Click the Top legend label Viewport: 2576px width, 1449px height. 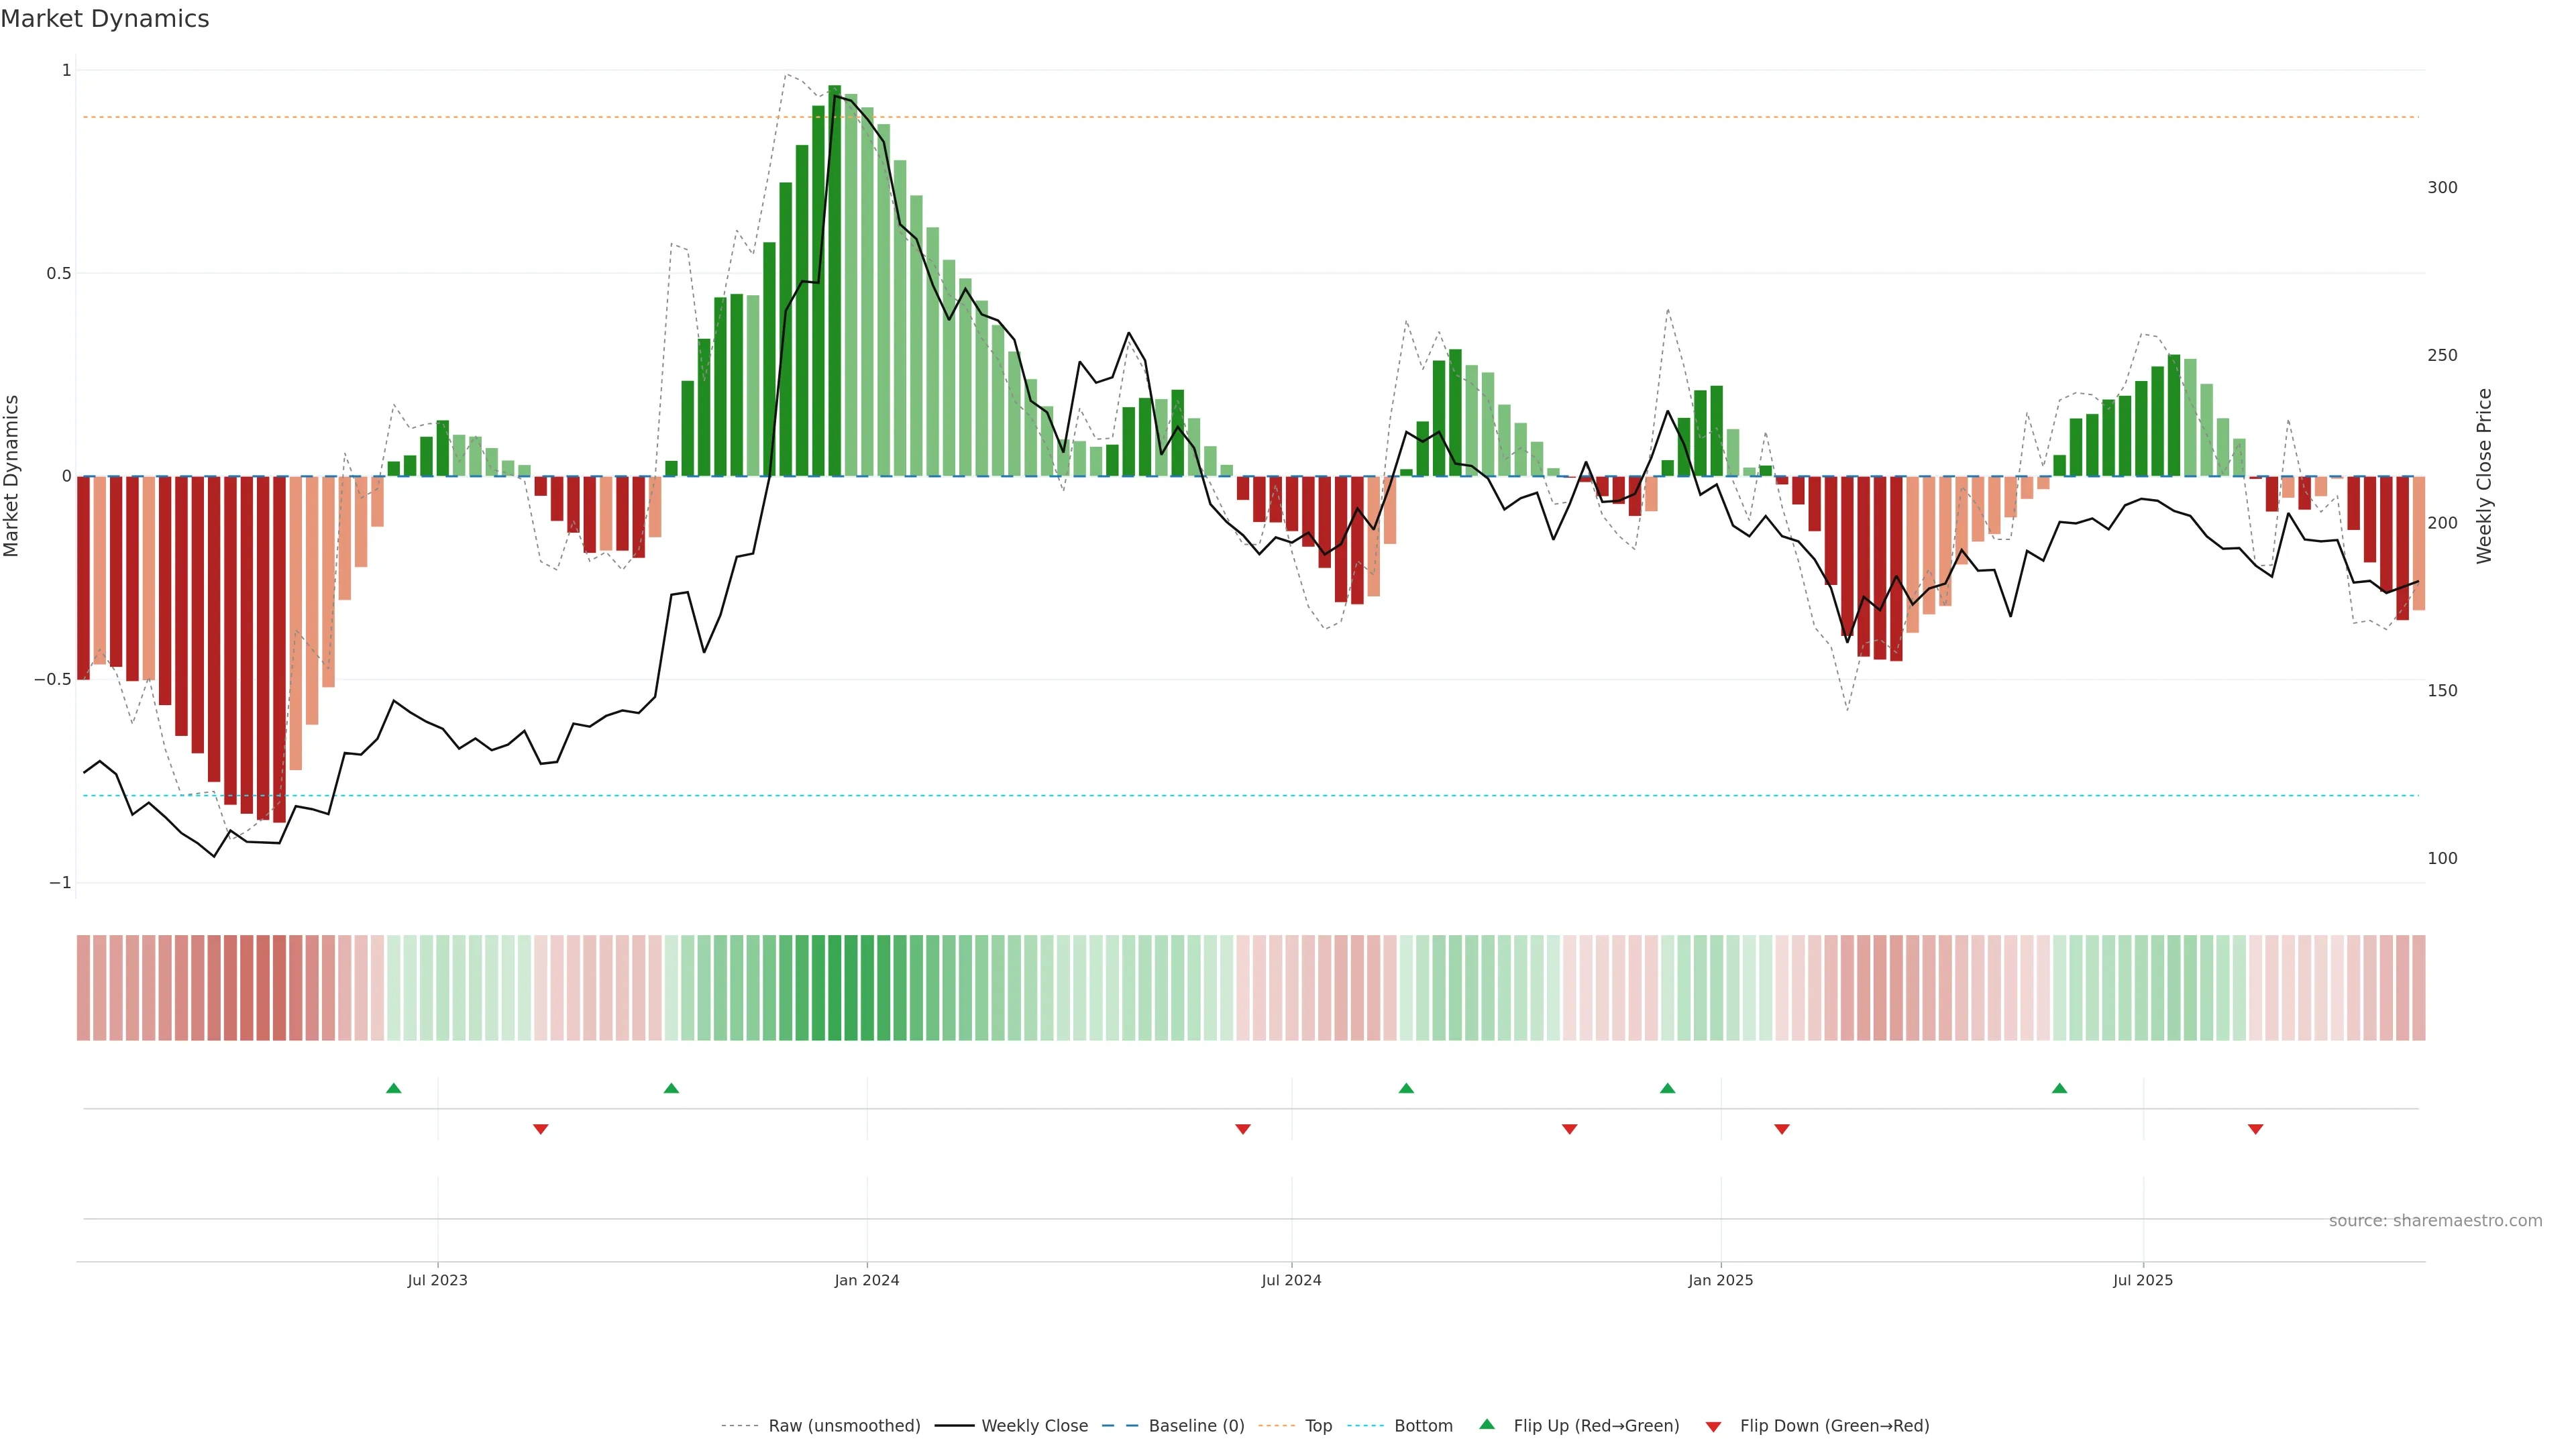click(x=1318, y=1426)
